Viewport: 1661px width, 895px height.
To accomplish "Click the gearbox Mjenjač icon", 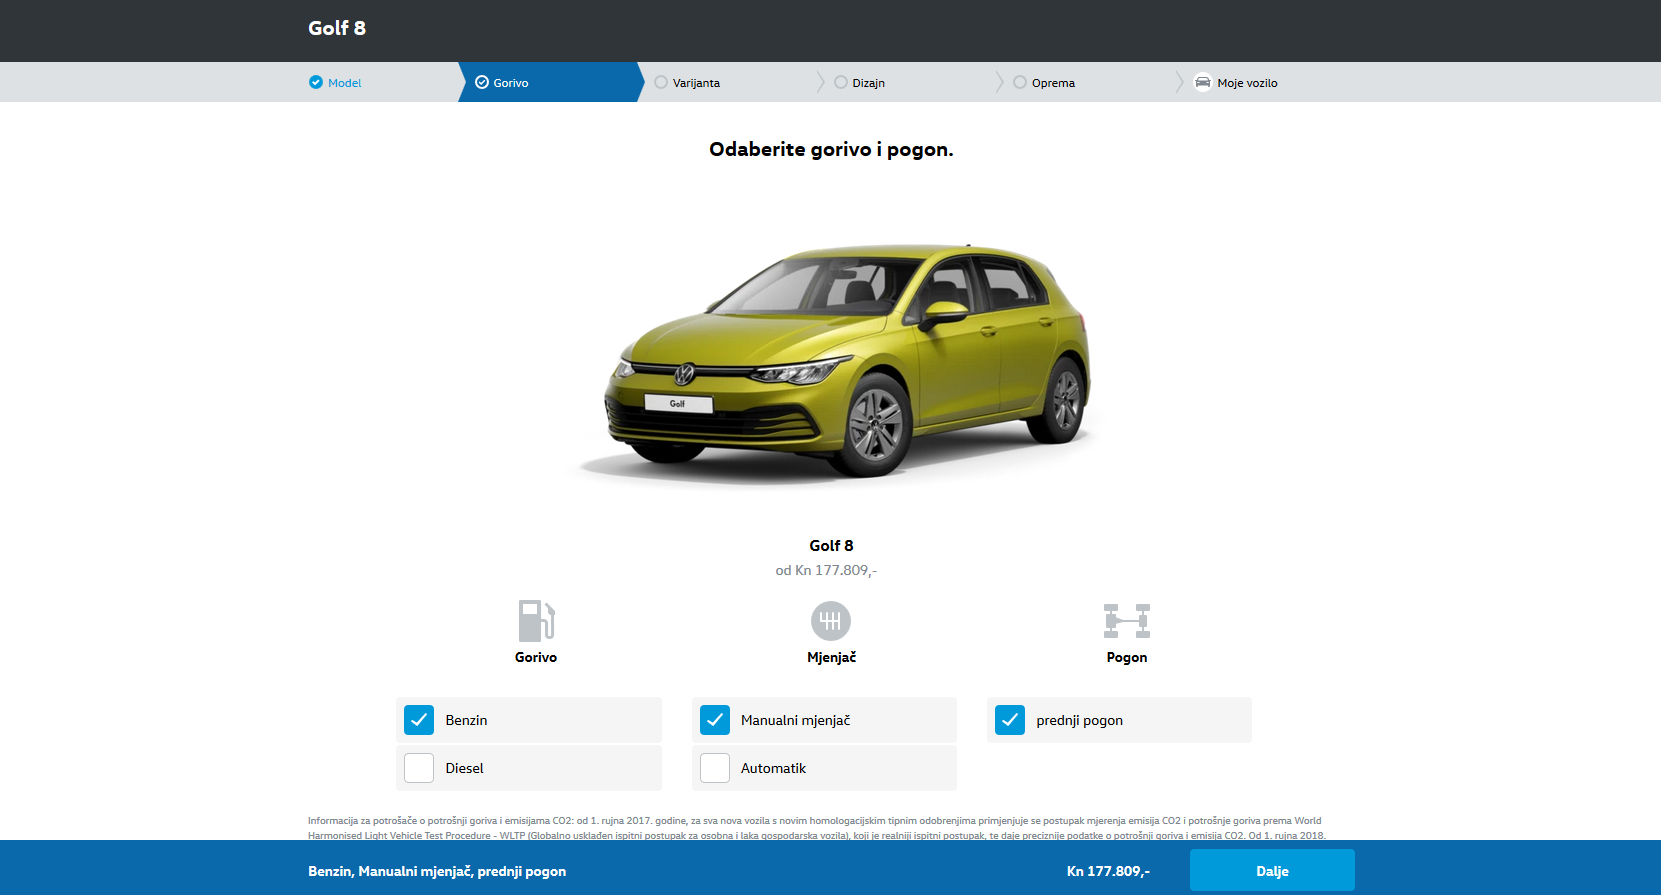I will 831,621.
